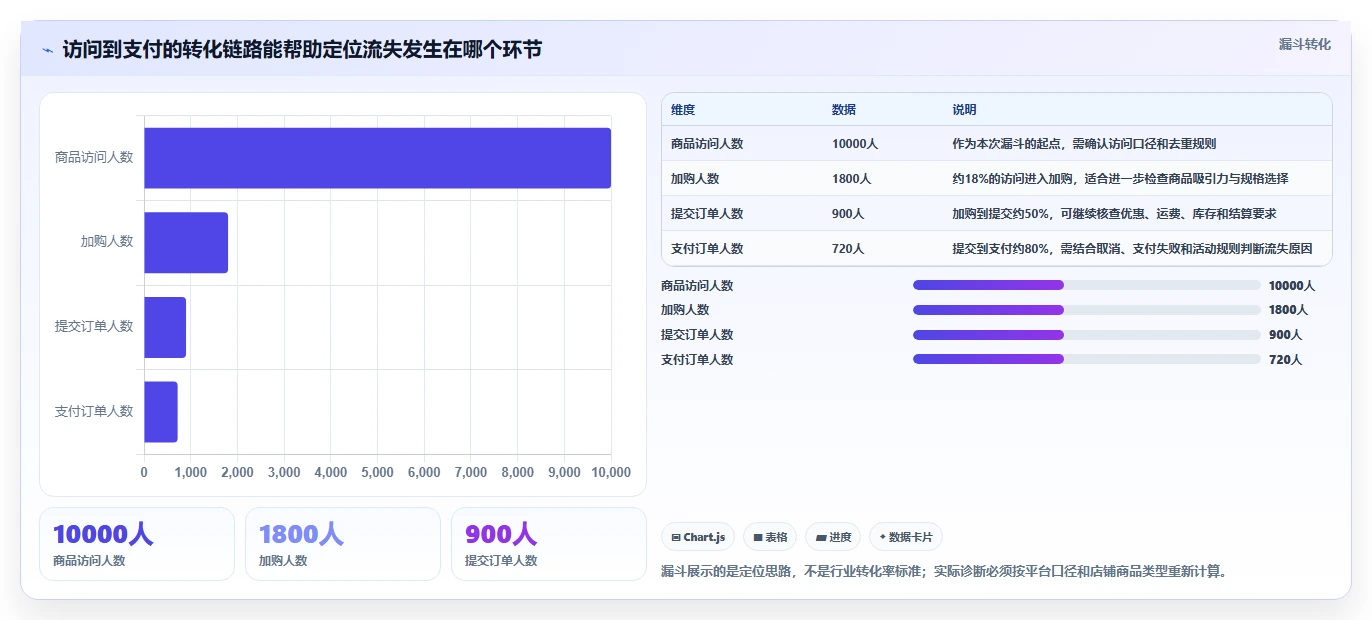1372x620 pixels.
Task: Select the 商品访问人数 cell in the table
Action: click(x=707, y=144)
